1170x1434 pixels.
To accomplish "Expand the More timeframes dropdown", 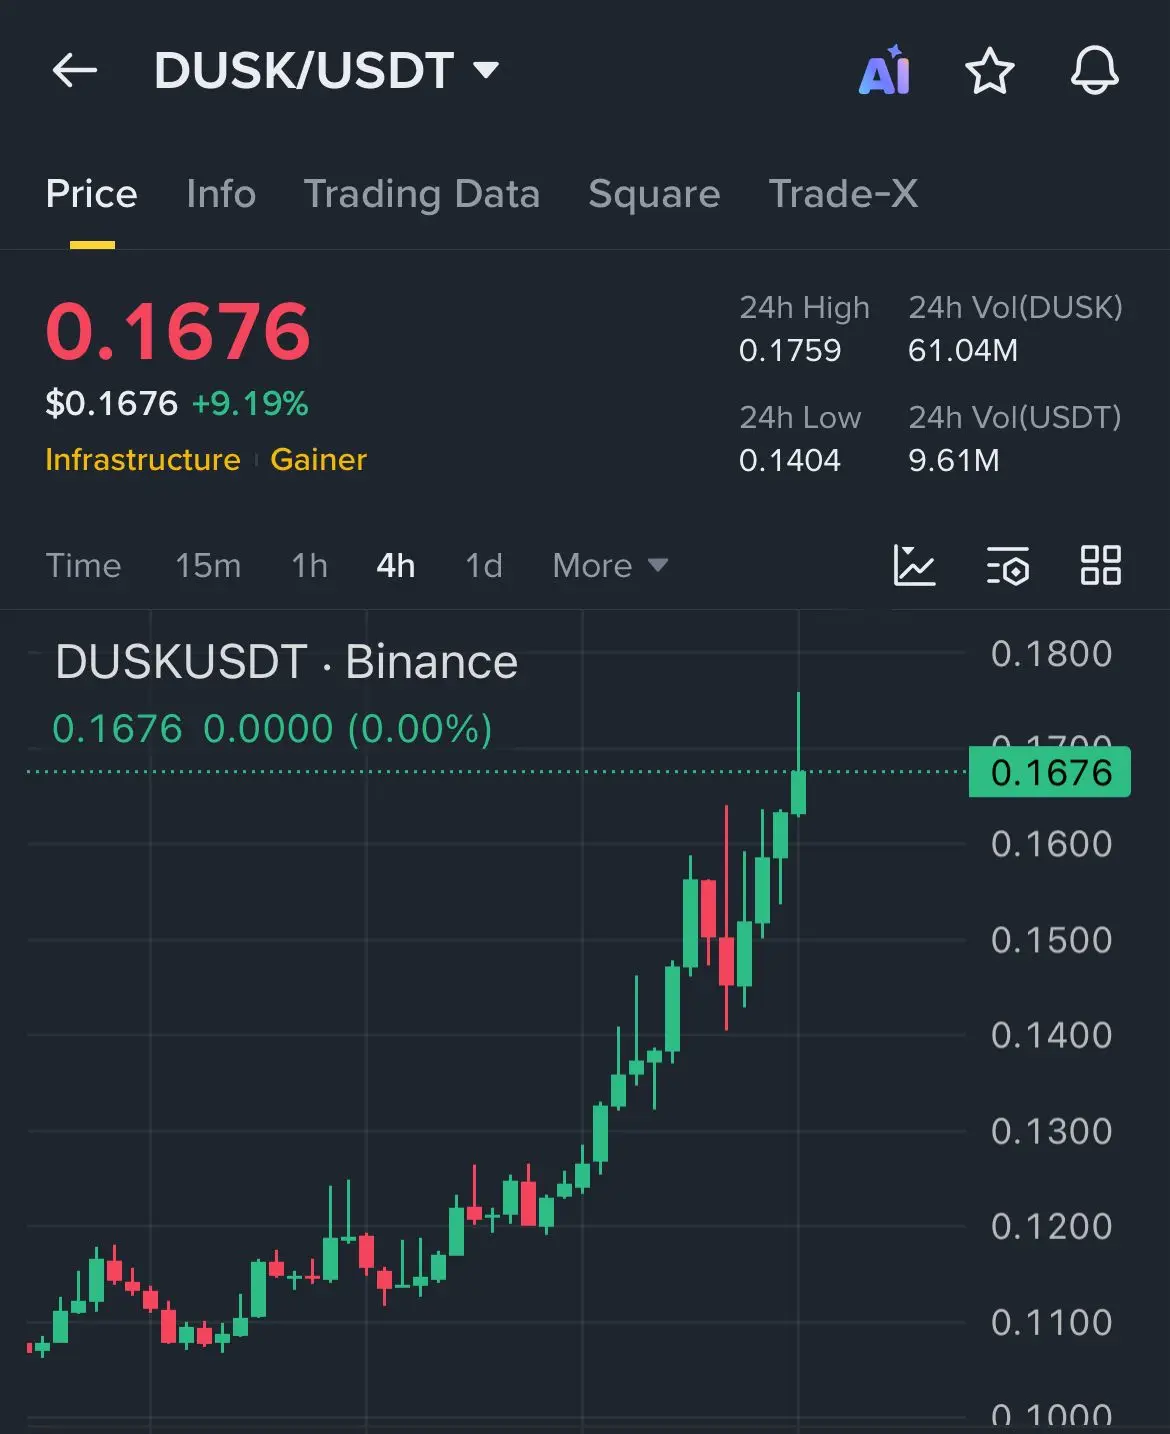I will click(610, 566).
